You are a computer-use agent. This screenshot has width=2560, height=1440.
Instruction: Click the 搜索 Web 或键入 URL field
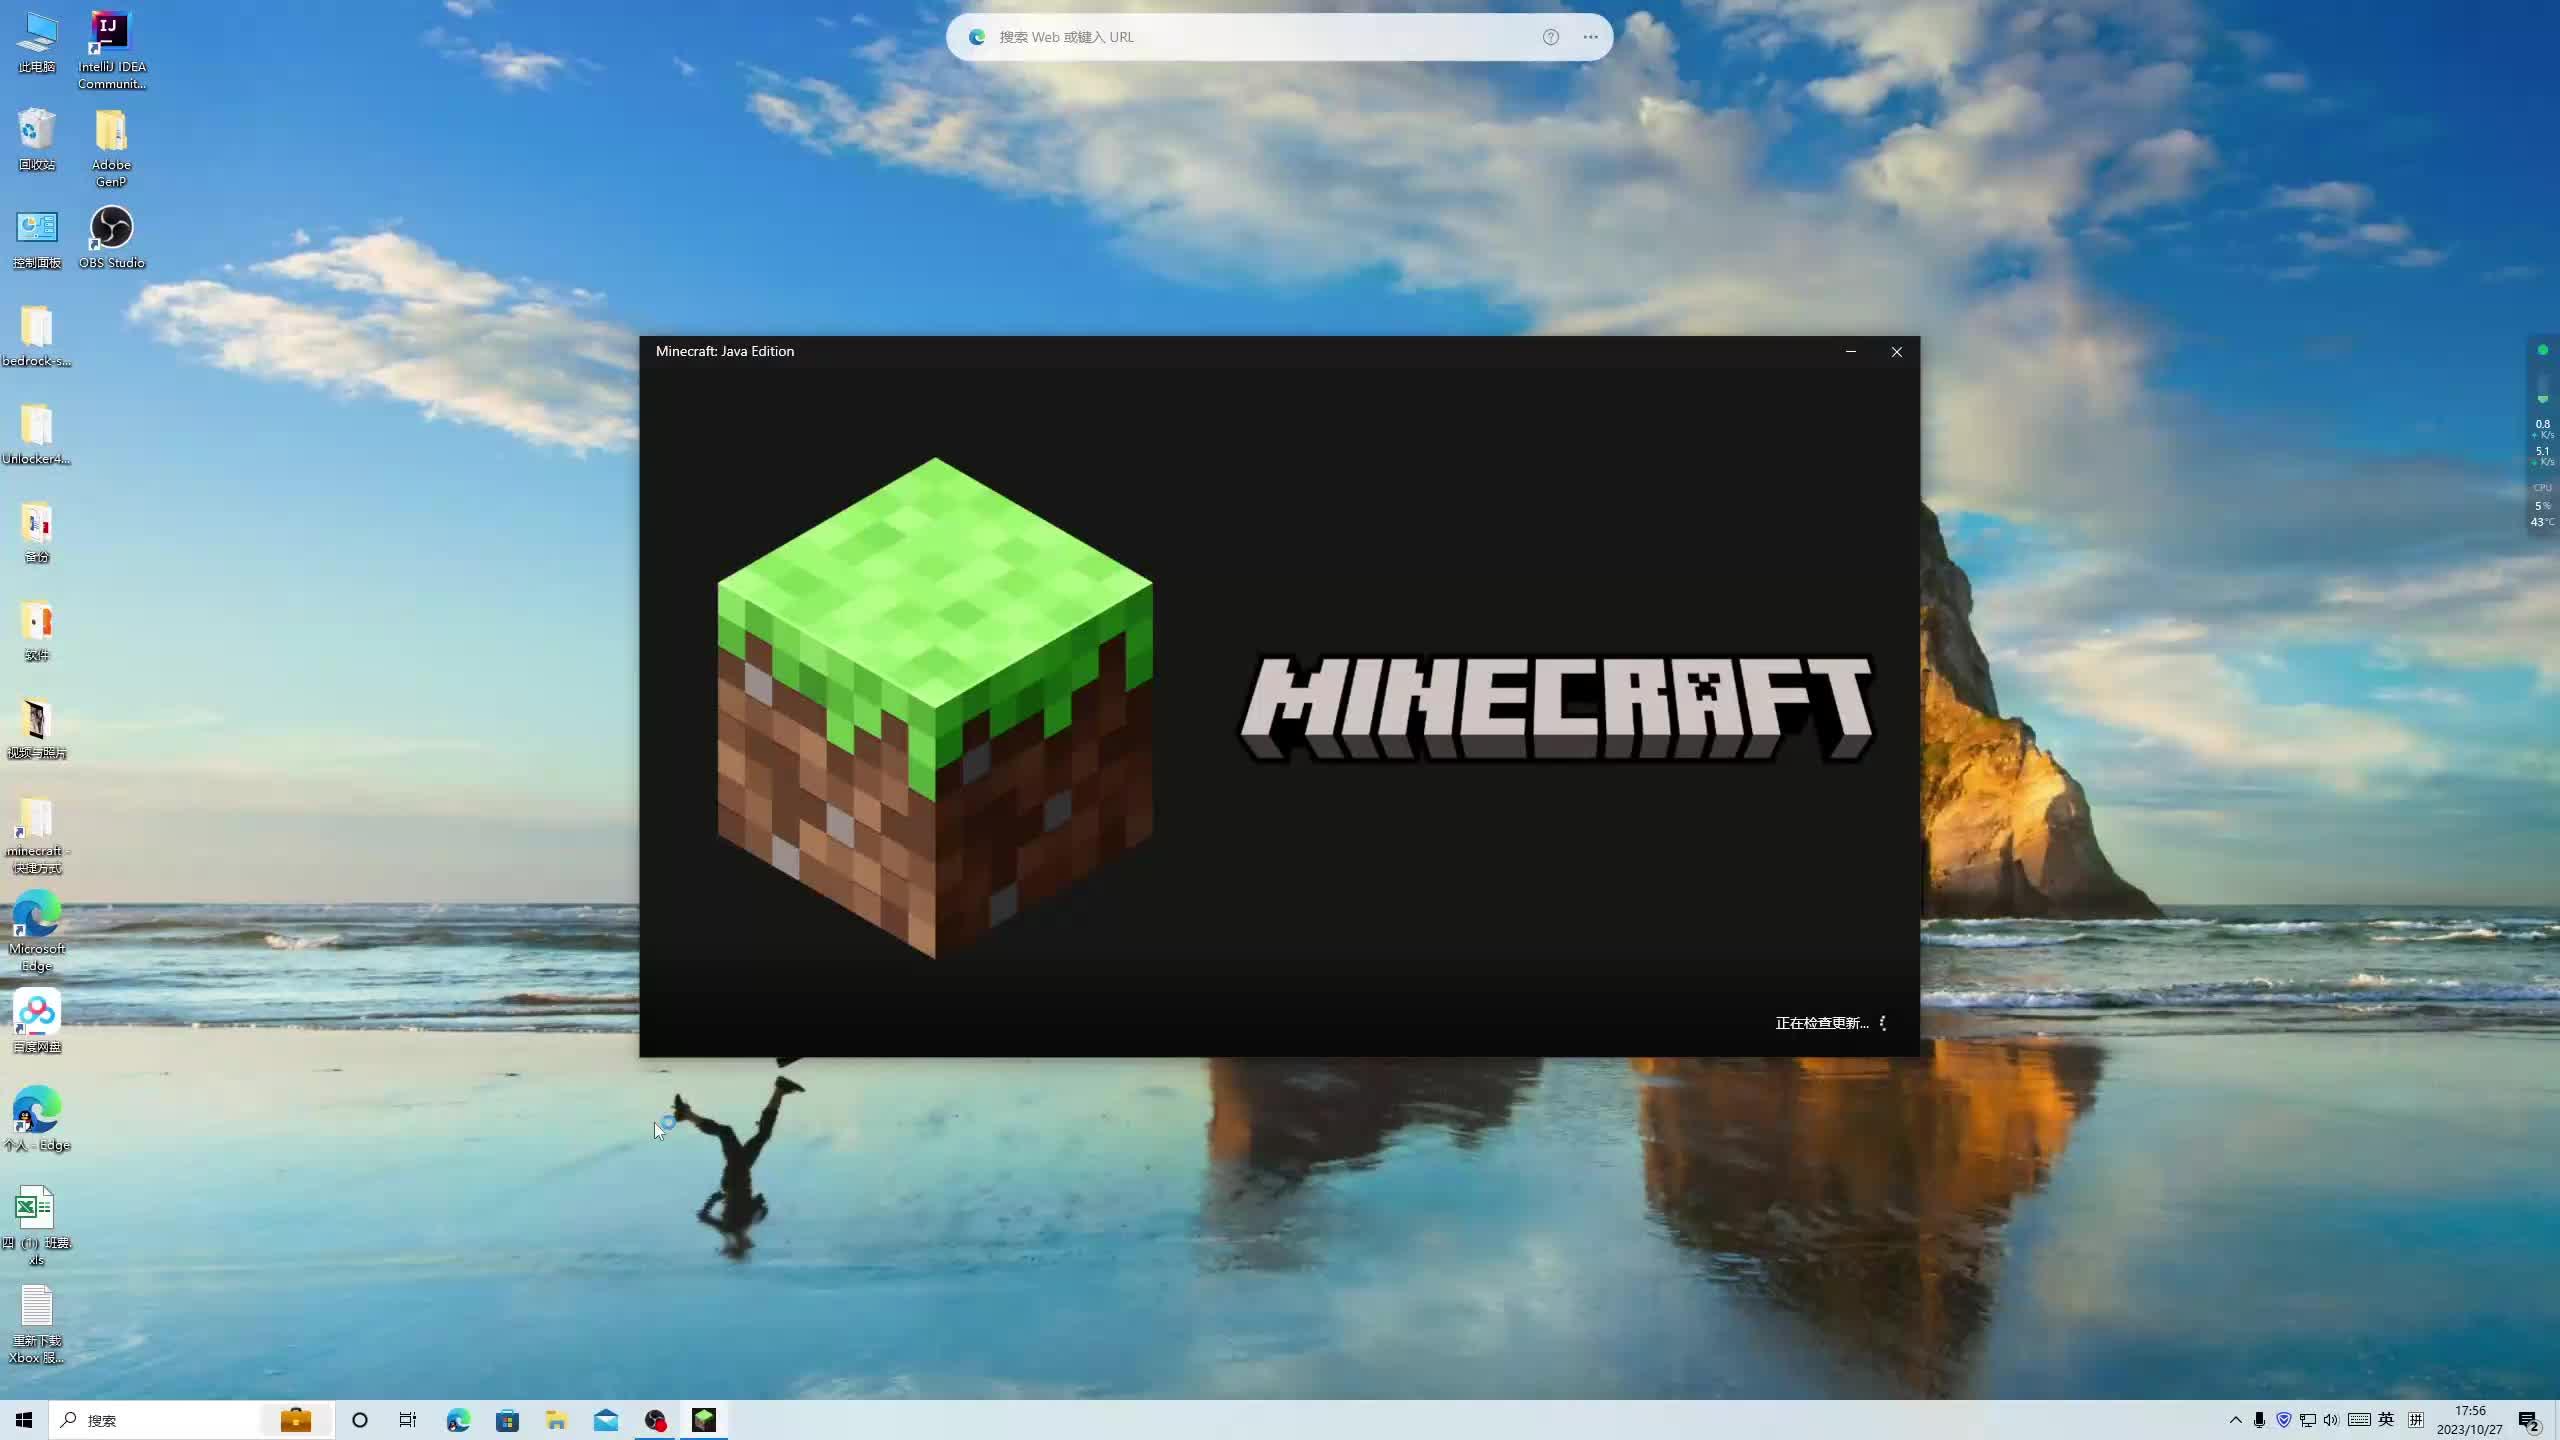click(x=1260, y=37)
